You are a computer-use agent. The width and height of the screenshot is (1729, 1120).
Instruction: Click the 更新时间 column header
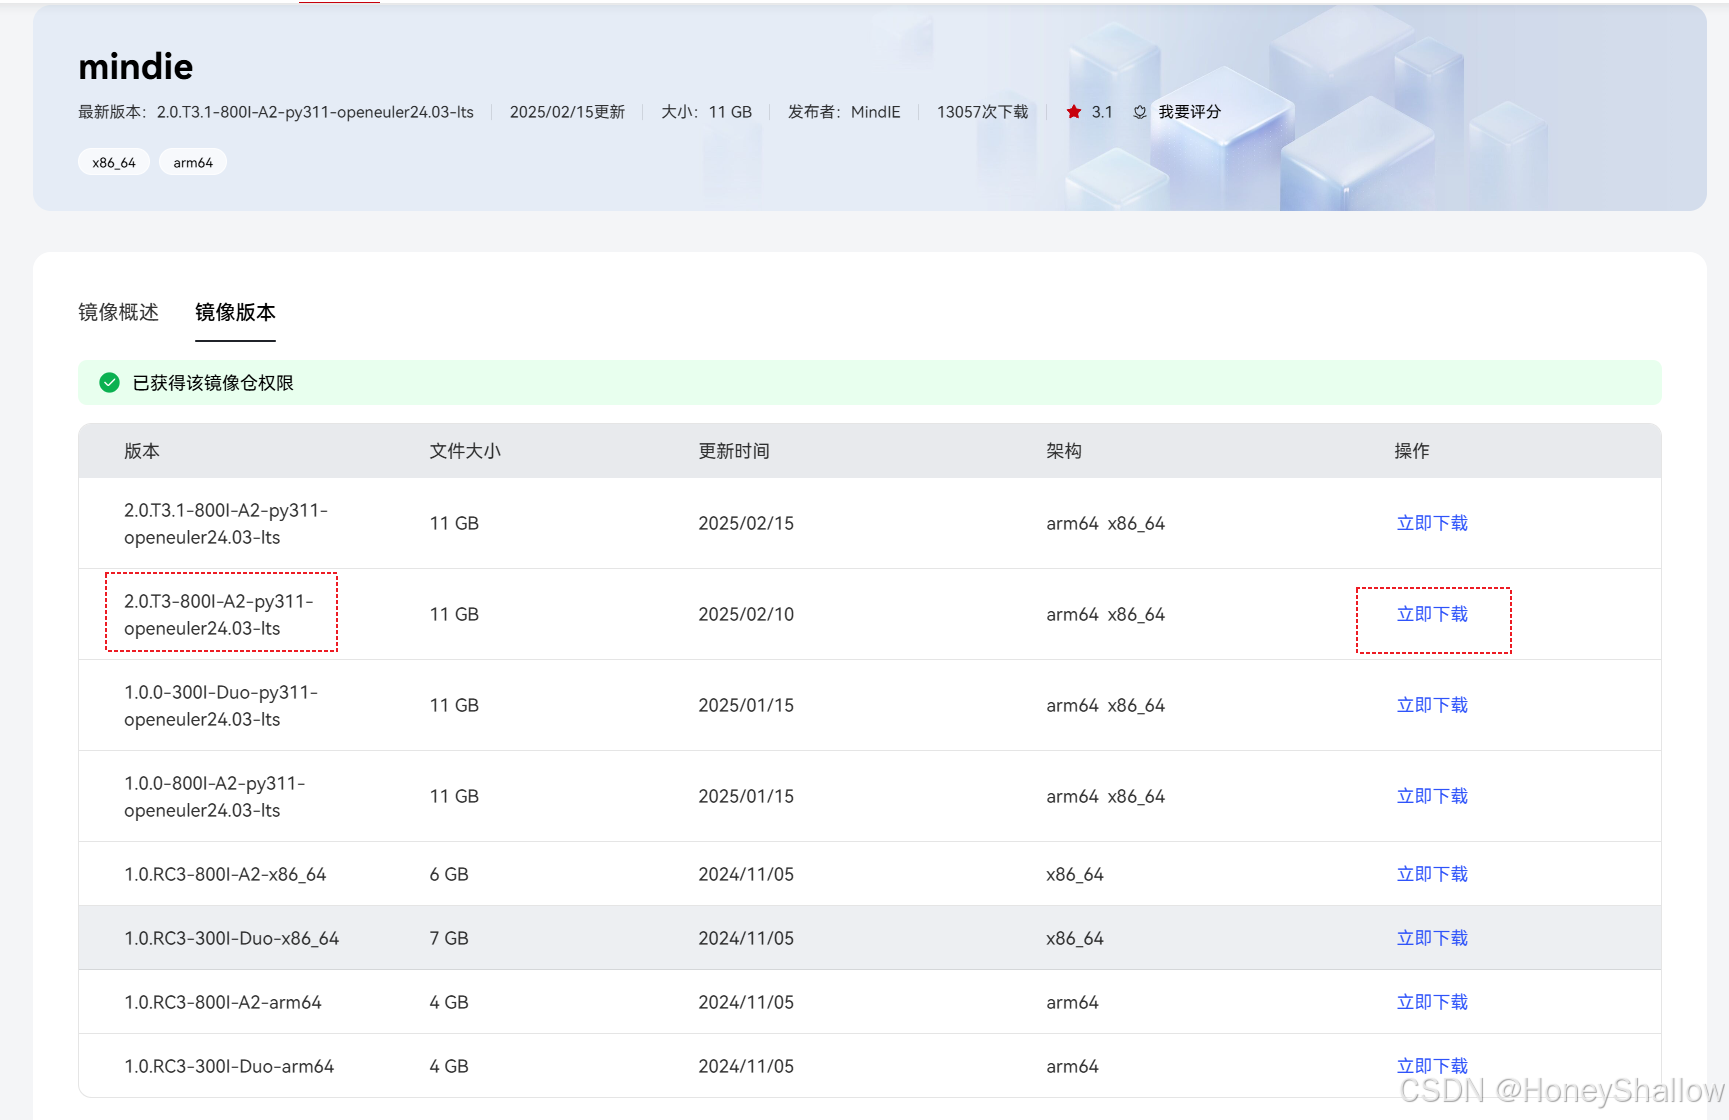tap(734, 451)
